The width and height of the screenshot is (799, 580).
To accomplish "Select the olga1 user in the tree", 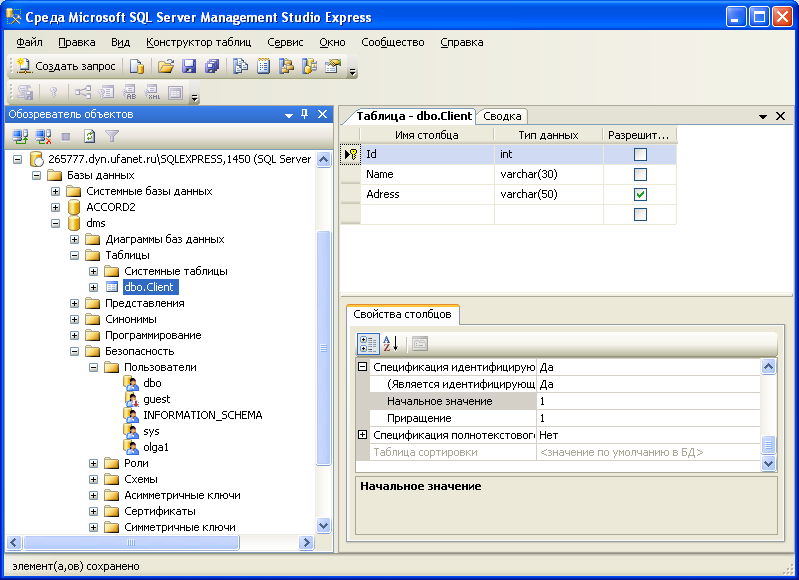I will [156, 447].
